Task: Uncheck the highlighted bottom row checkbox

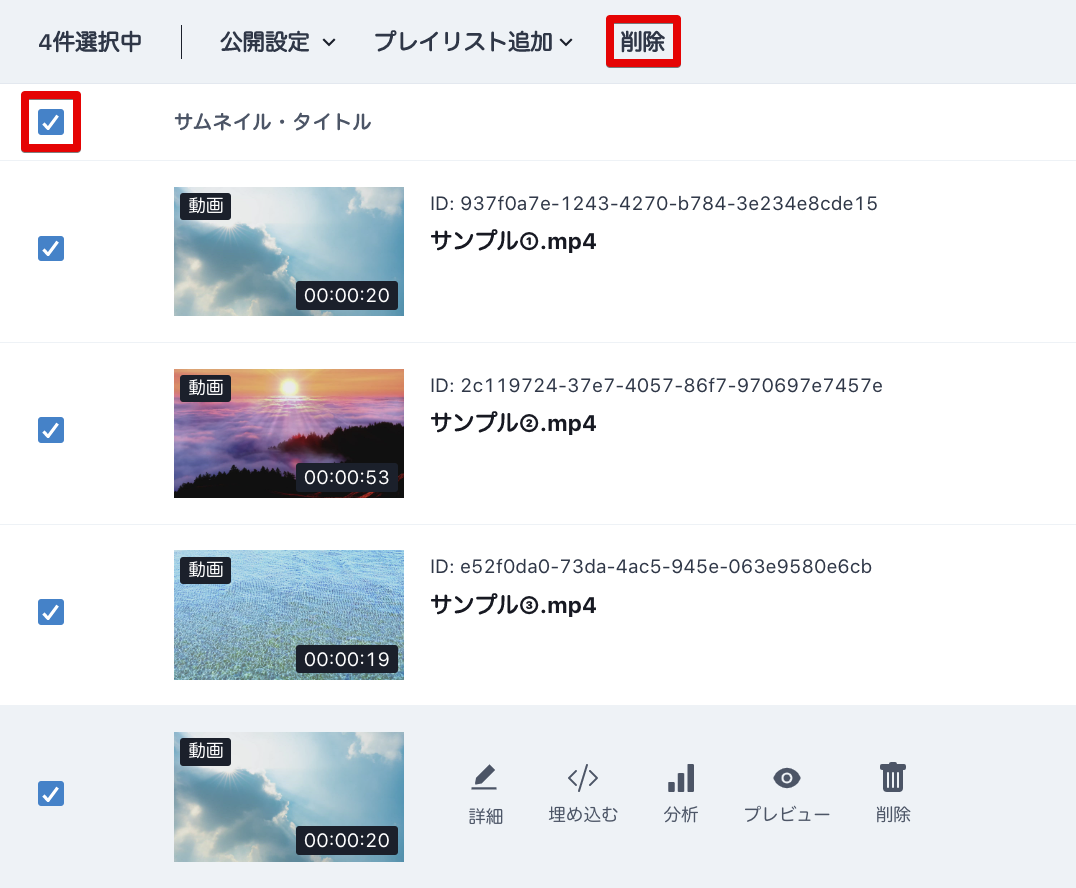Action: (51, 793)
